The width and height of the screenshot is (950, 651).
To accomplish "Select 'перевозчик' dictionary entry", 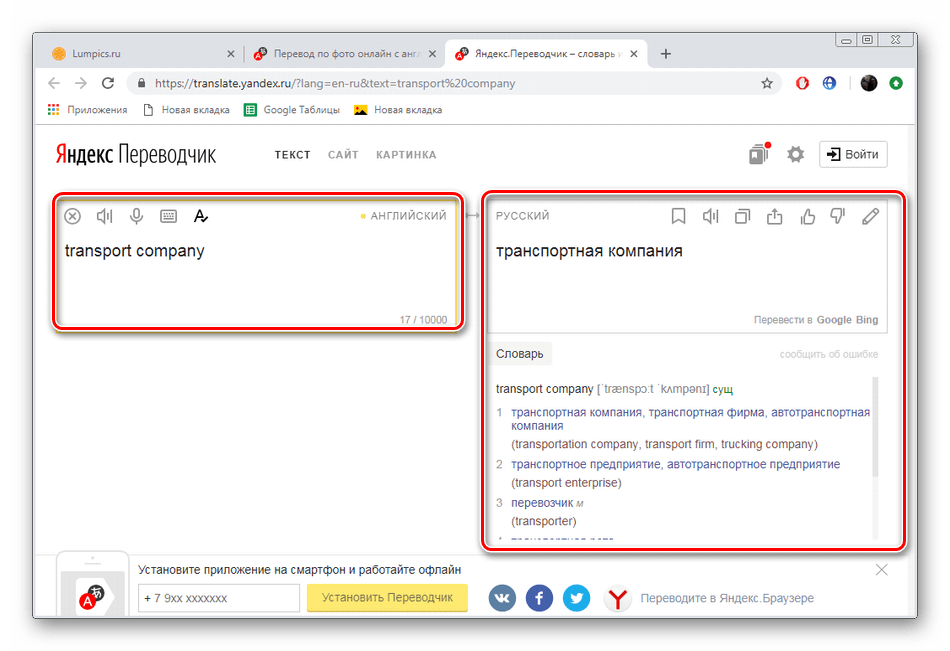I will pos(542,502).
